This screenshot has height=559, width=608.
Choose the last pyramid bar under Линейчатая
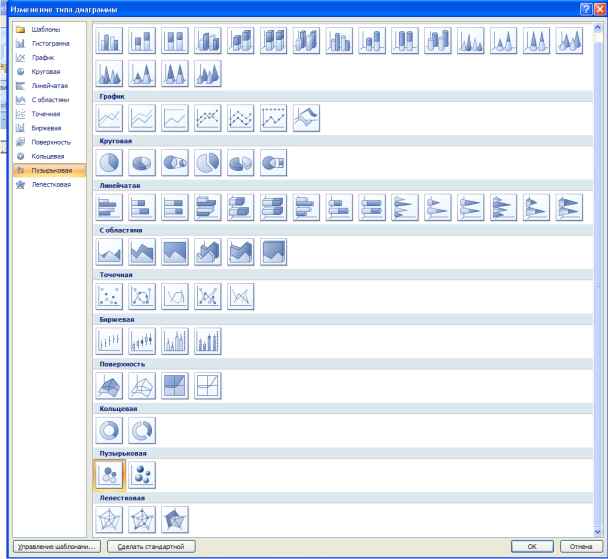(569, 207)
